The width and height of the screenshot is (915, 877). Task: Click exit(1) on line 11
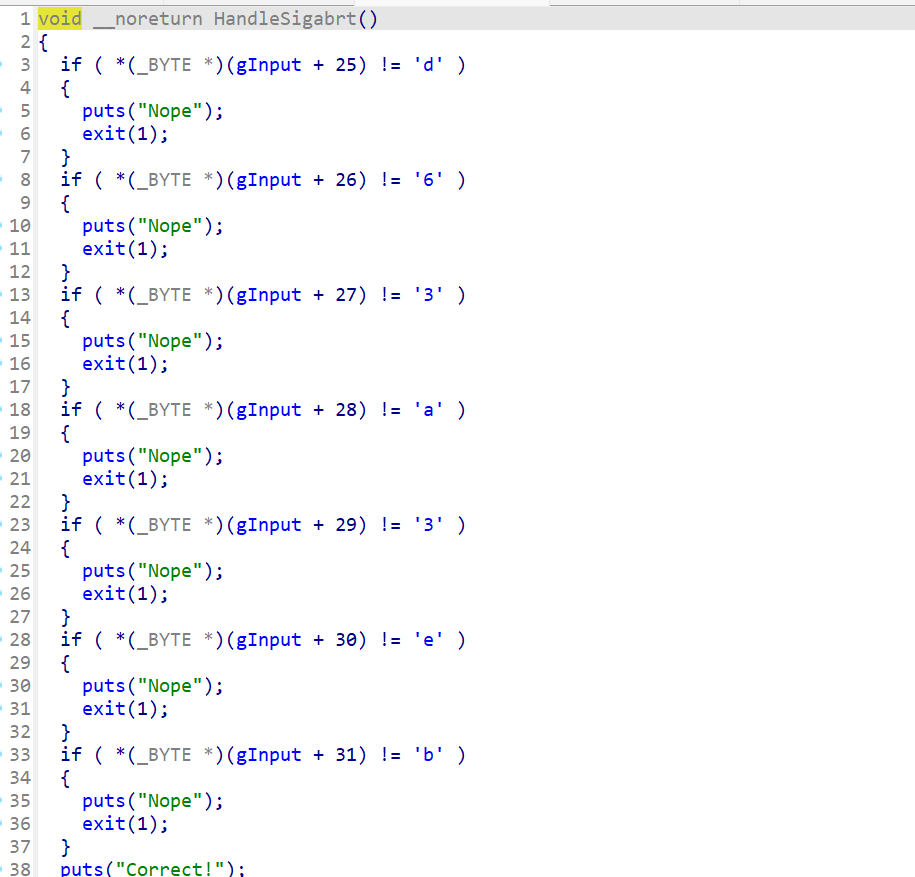(121, 249)
